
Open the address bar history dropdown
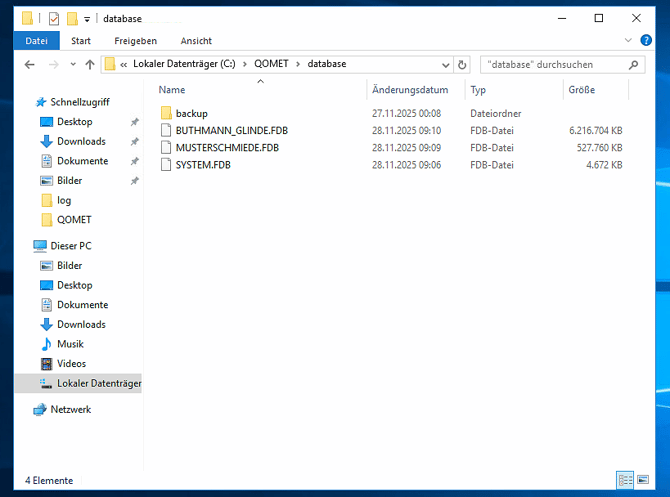point(444,64)
